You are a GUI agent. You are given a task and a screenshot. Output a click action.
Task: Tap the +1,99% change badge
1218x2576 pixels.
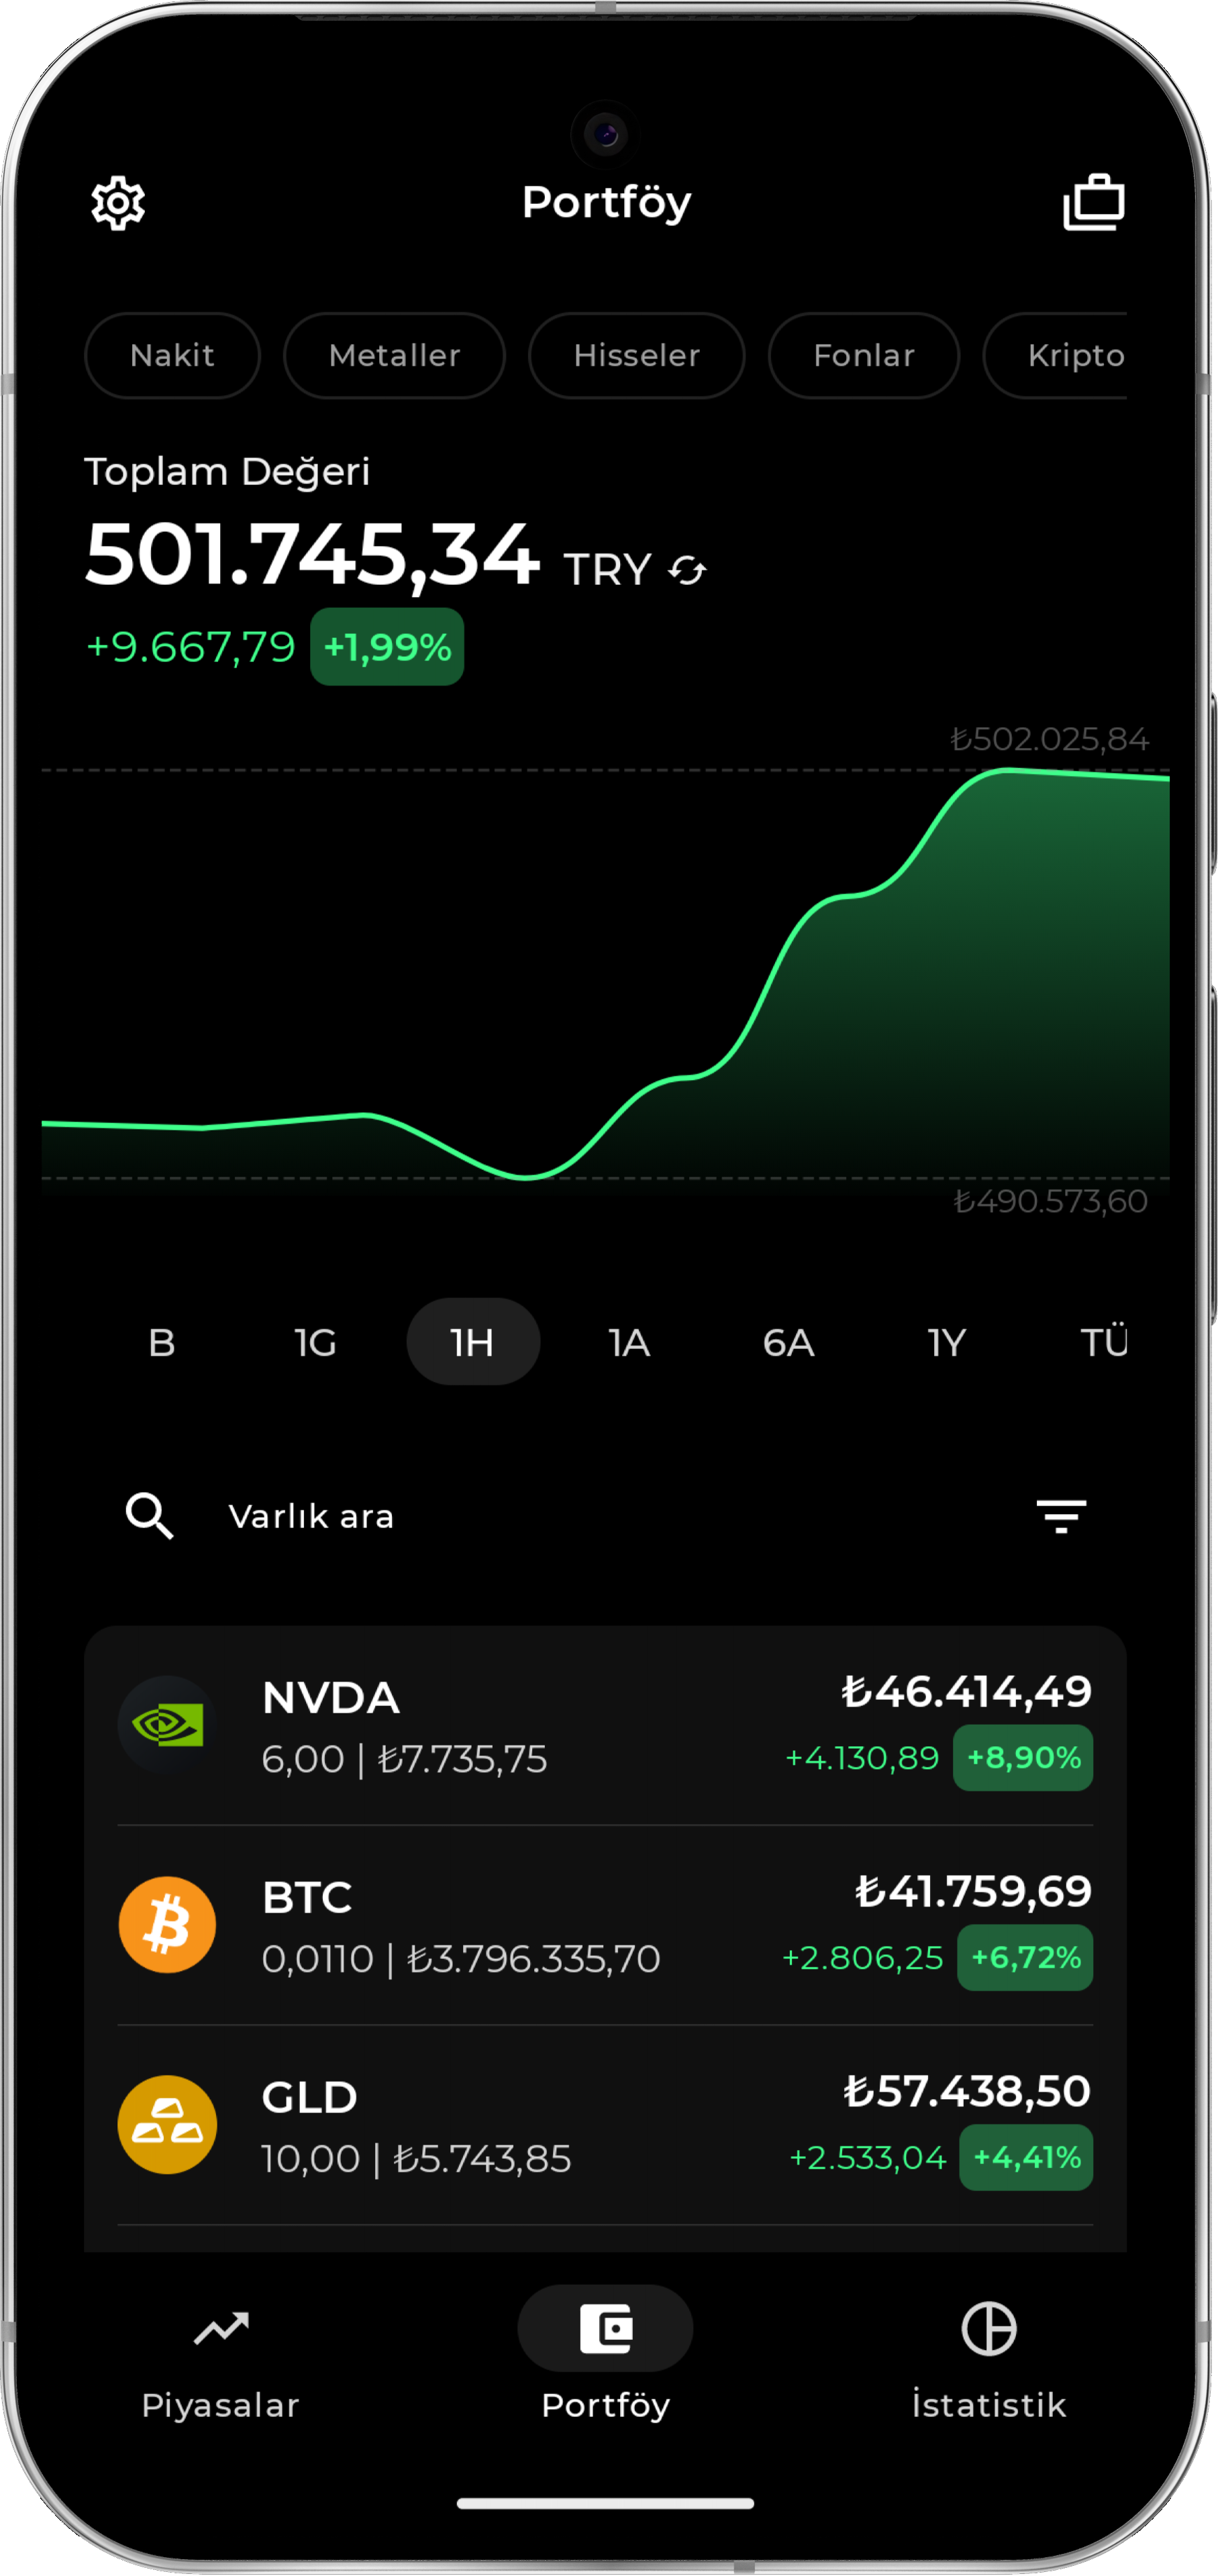pos(387,647)
